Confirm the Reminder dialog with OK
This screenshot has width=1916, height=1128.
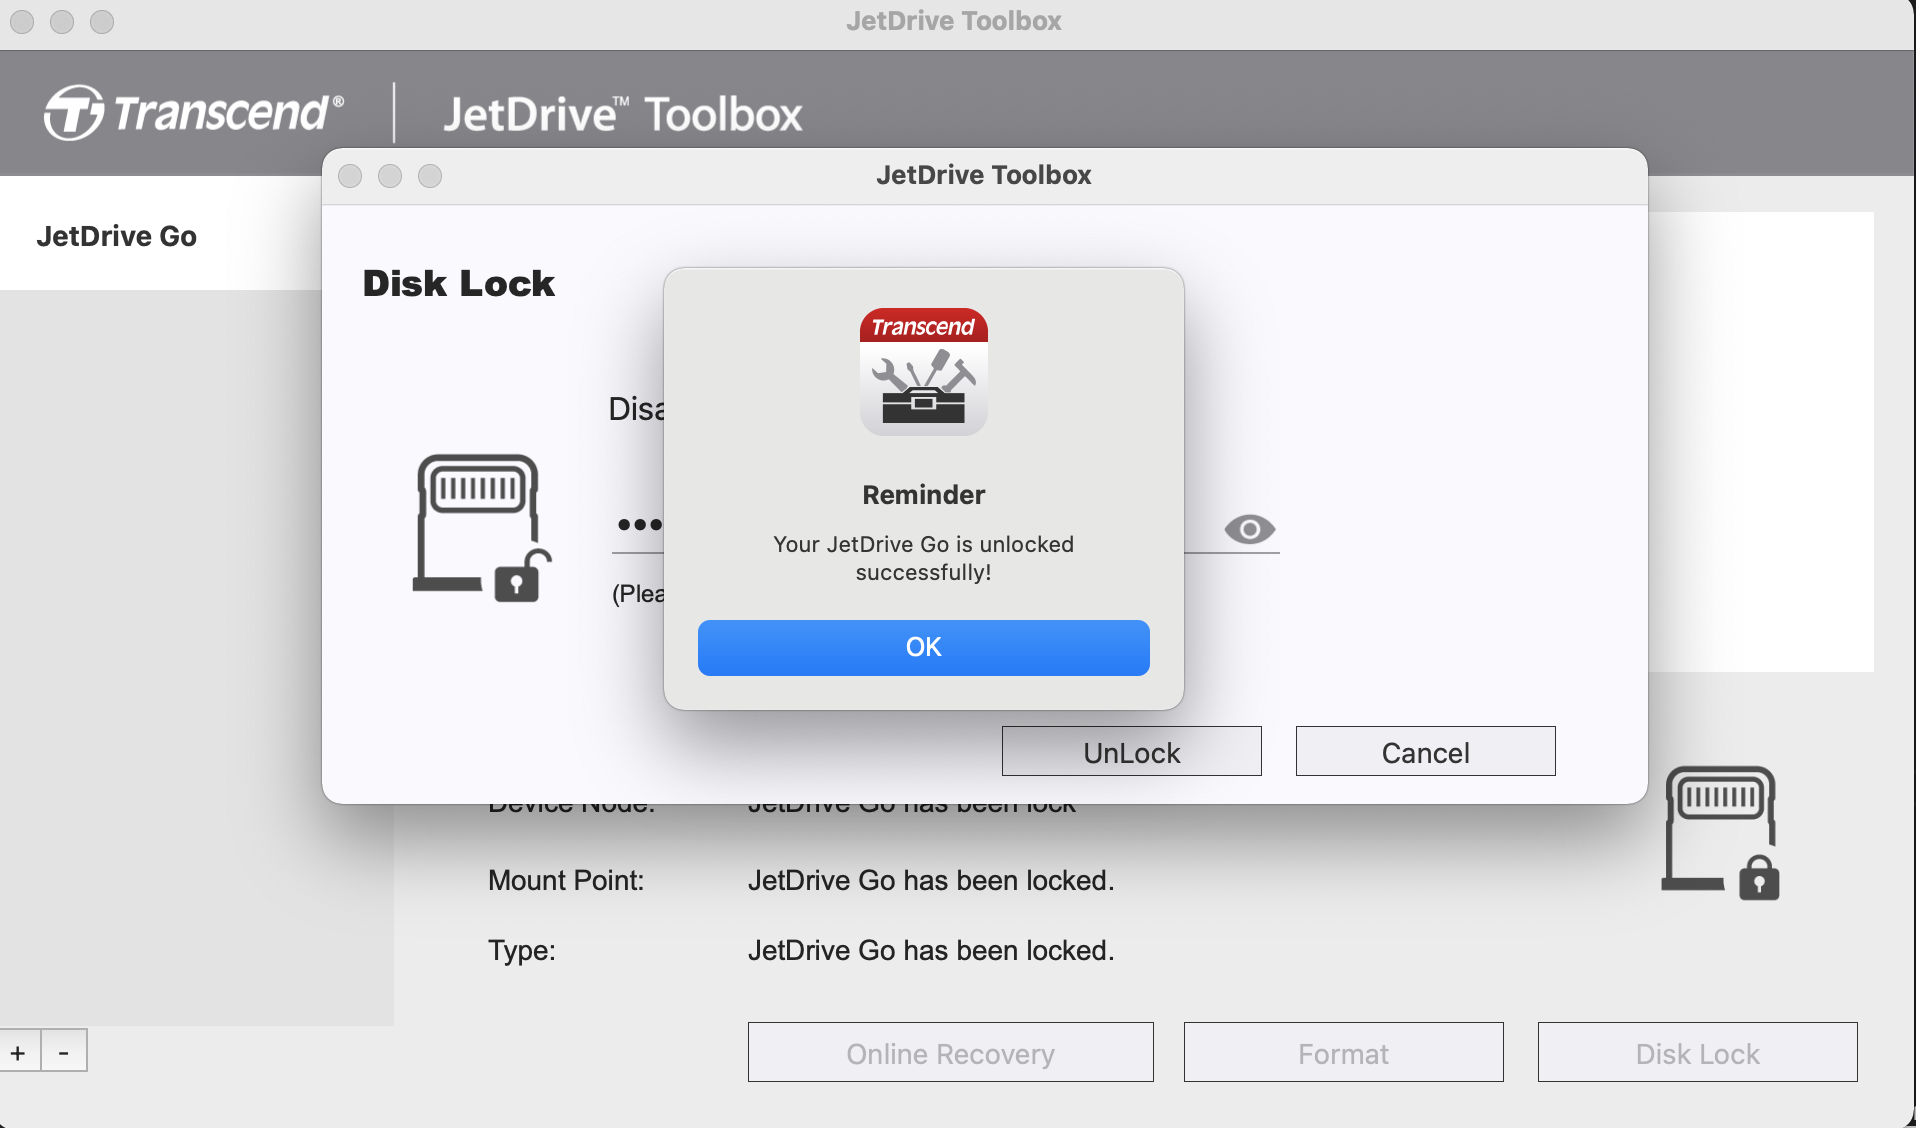(x=923, y=647)
